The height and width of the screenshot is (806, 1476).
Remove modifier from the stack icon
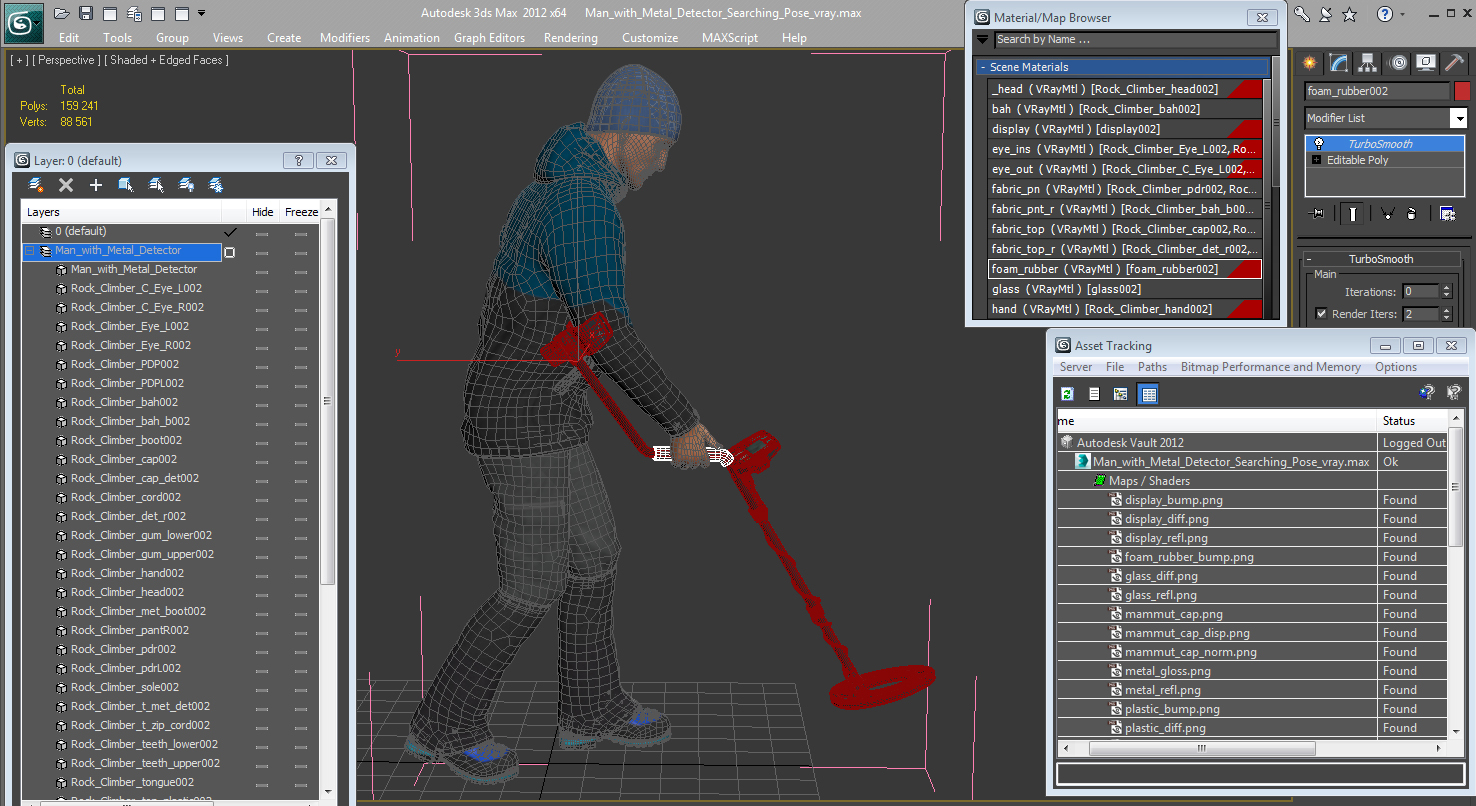tap(1411, 213)
